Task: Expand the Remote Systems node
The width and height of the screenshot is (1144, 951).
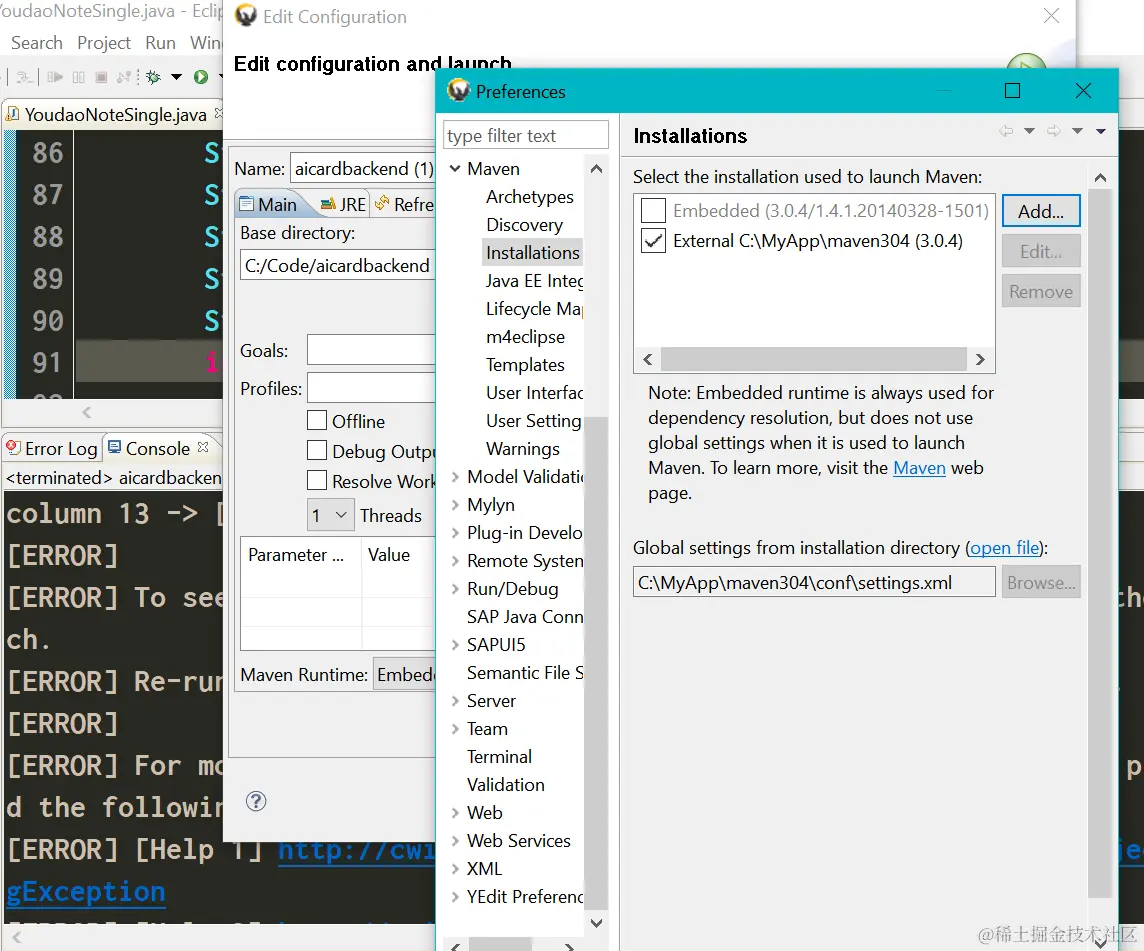Action: pyautogui.click(x=455, y=561)
